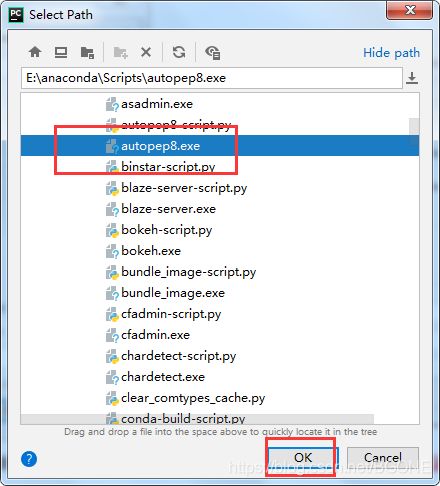Refresh the file tree icon

(179, 52)
